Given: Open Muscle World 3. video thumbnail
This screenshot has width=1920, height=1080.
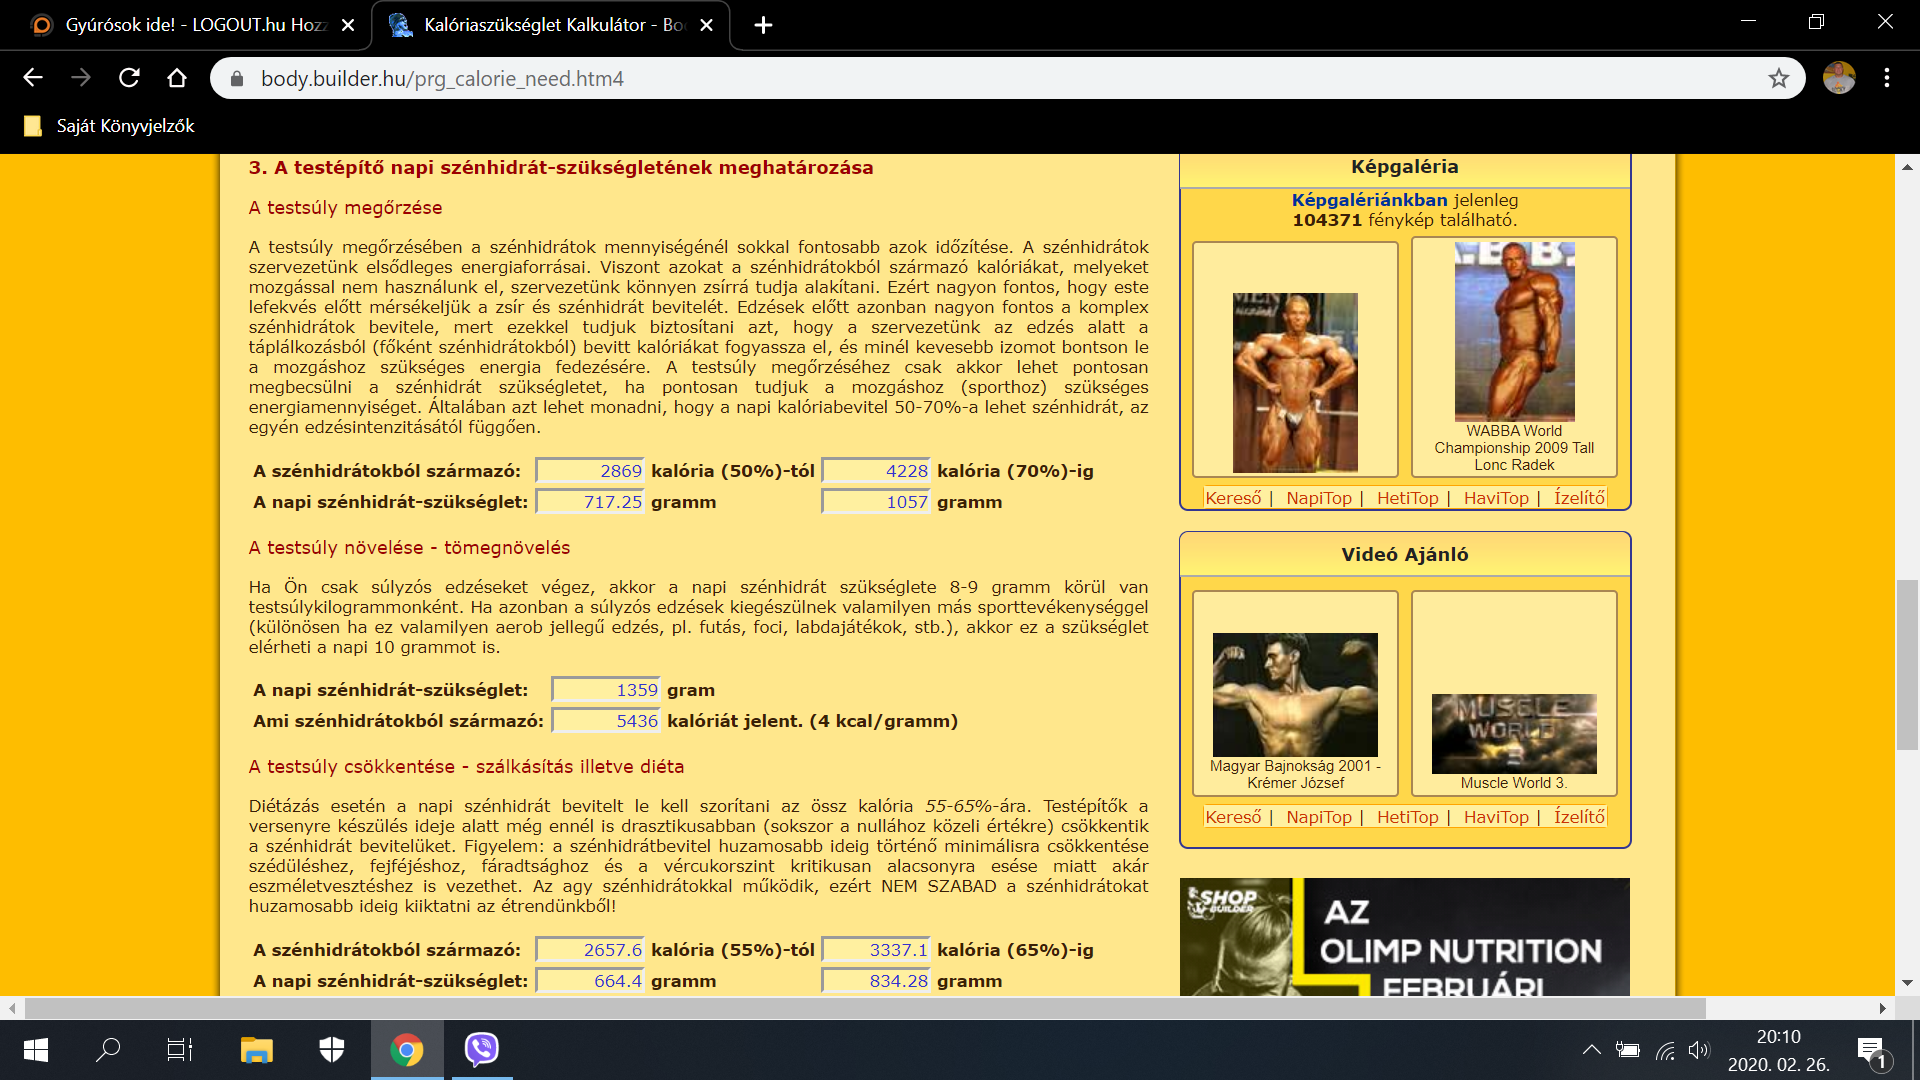Looking at the screenshot, I should [1513, 733].
